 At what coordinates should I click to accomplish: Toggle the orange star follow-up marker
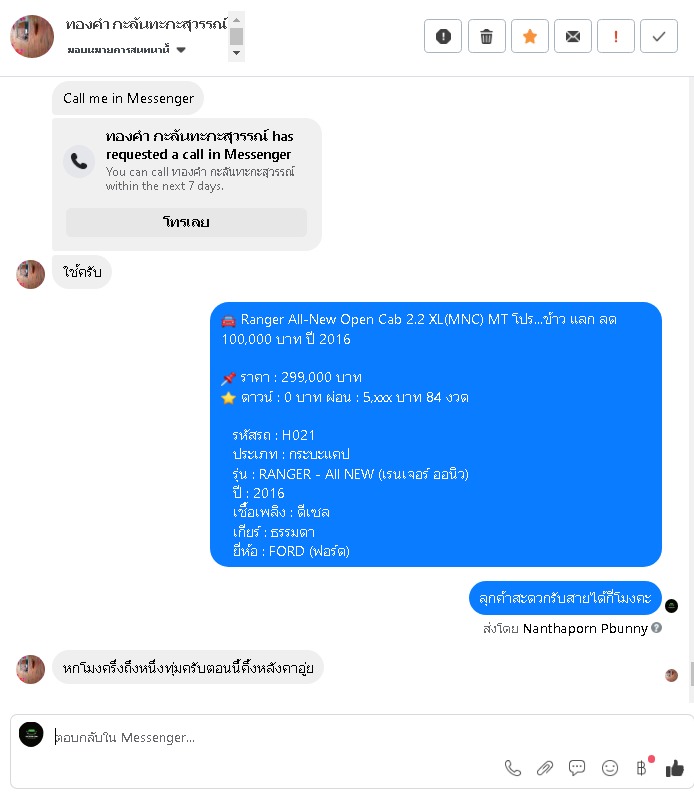pyautogui.click(x=530, y=36)
